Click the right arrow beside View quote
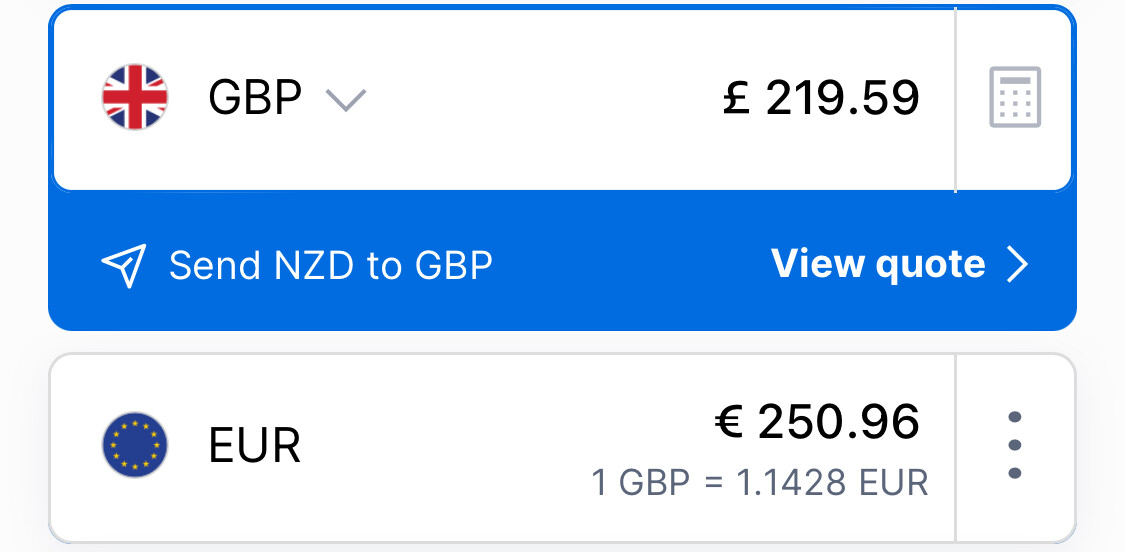 (1017, 265)
